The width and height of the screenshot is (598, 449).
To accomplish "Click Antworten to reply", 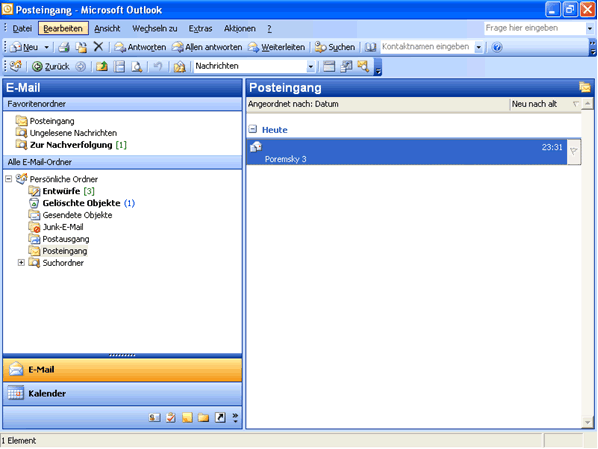I will 140,47.
